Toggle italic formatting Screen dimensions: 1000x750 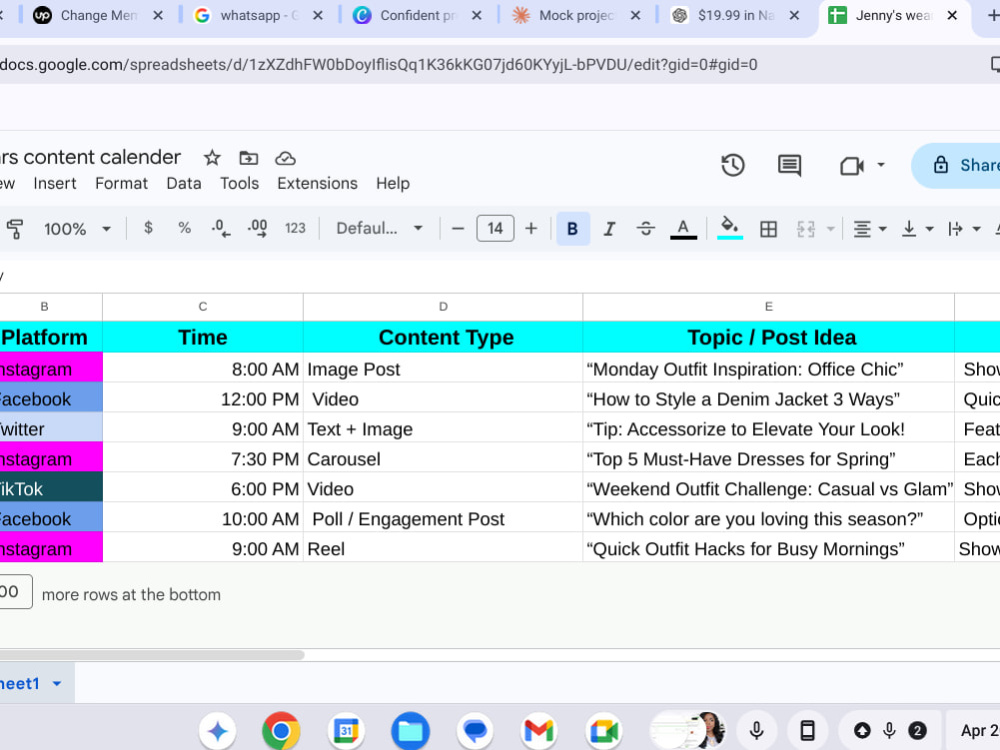point(609,228)
